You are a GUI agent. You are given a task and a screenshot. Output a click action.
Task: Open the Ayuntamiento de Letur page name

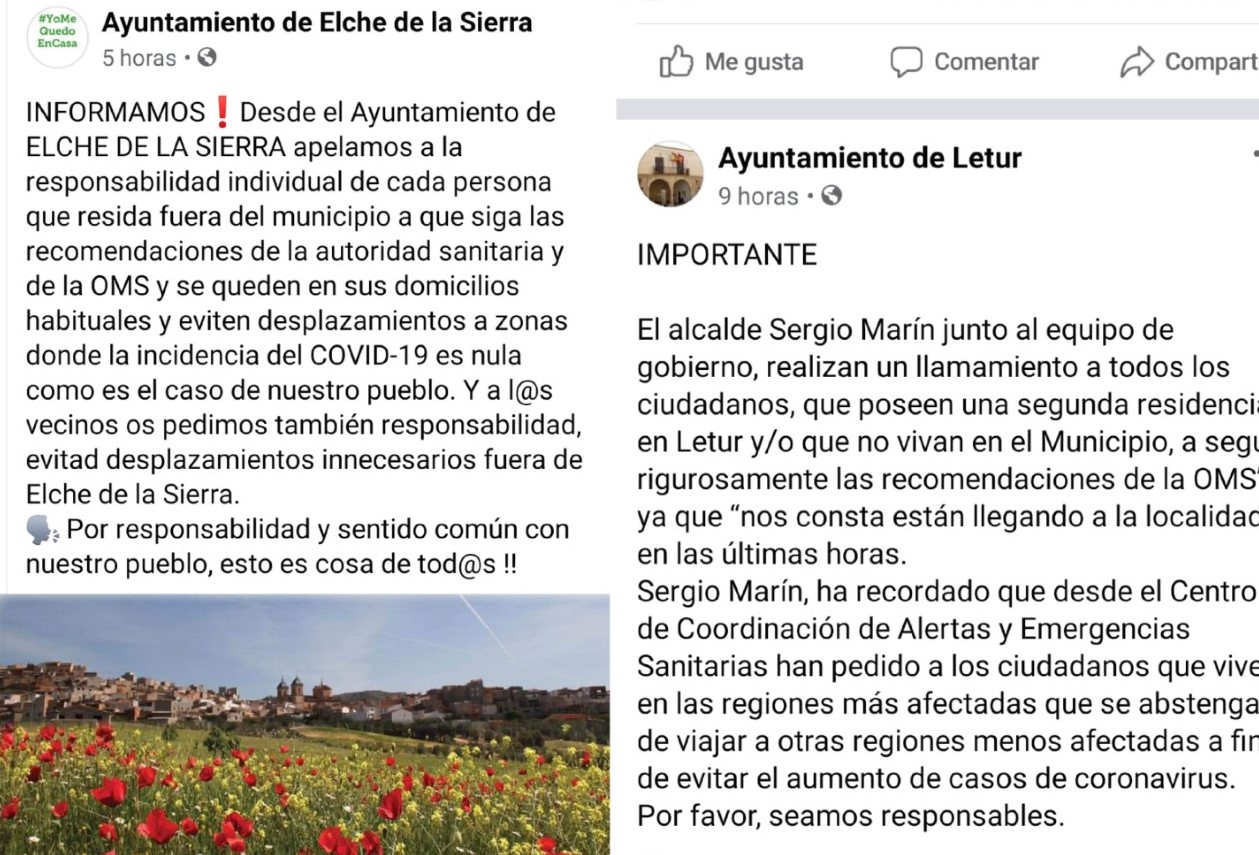pyautogui.click(x=869, y=158)
